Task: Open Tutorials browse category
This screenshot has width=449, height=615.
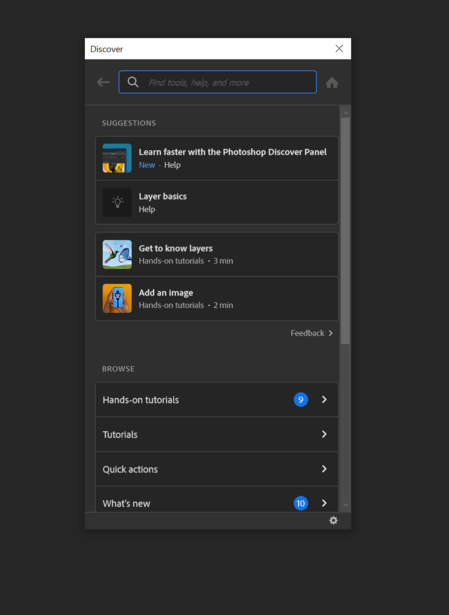Action: coord(217,434)
